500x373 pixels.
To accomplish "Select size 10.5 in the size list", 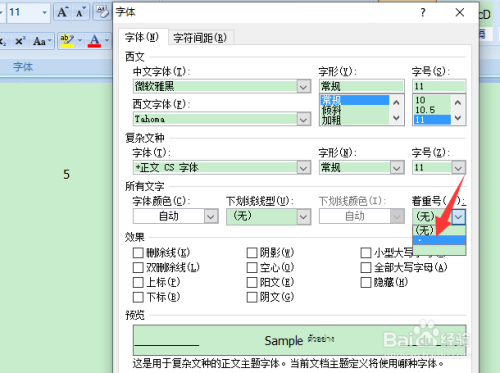I will tap(432, 110).
